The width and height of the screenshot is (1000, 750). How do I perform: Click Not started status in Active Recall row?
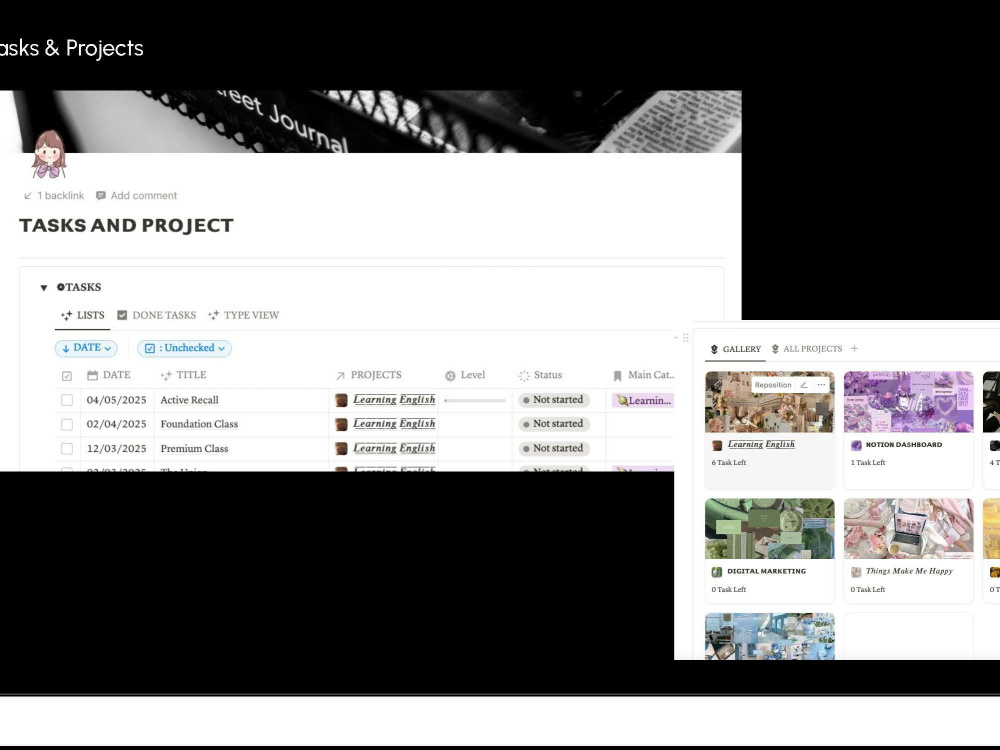coord(554,400)
